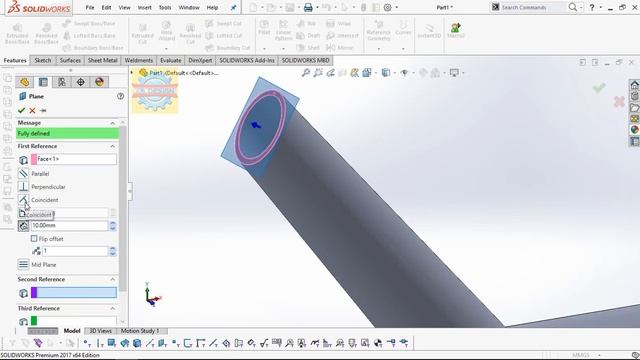Screen dimensions: 640x360
Task: Click the offset distance 10.00mm field
Action: coord(69,226)
